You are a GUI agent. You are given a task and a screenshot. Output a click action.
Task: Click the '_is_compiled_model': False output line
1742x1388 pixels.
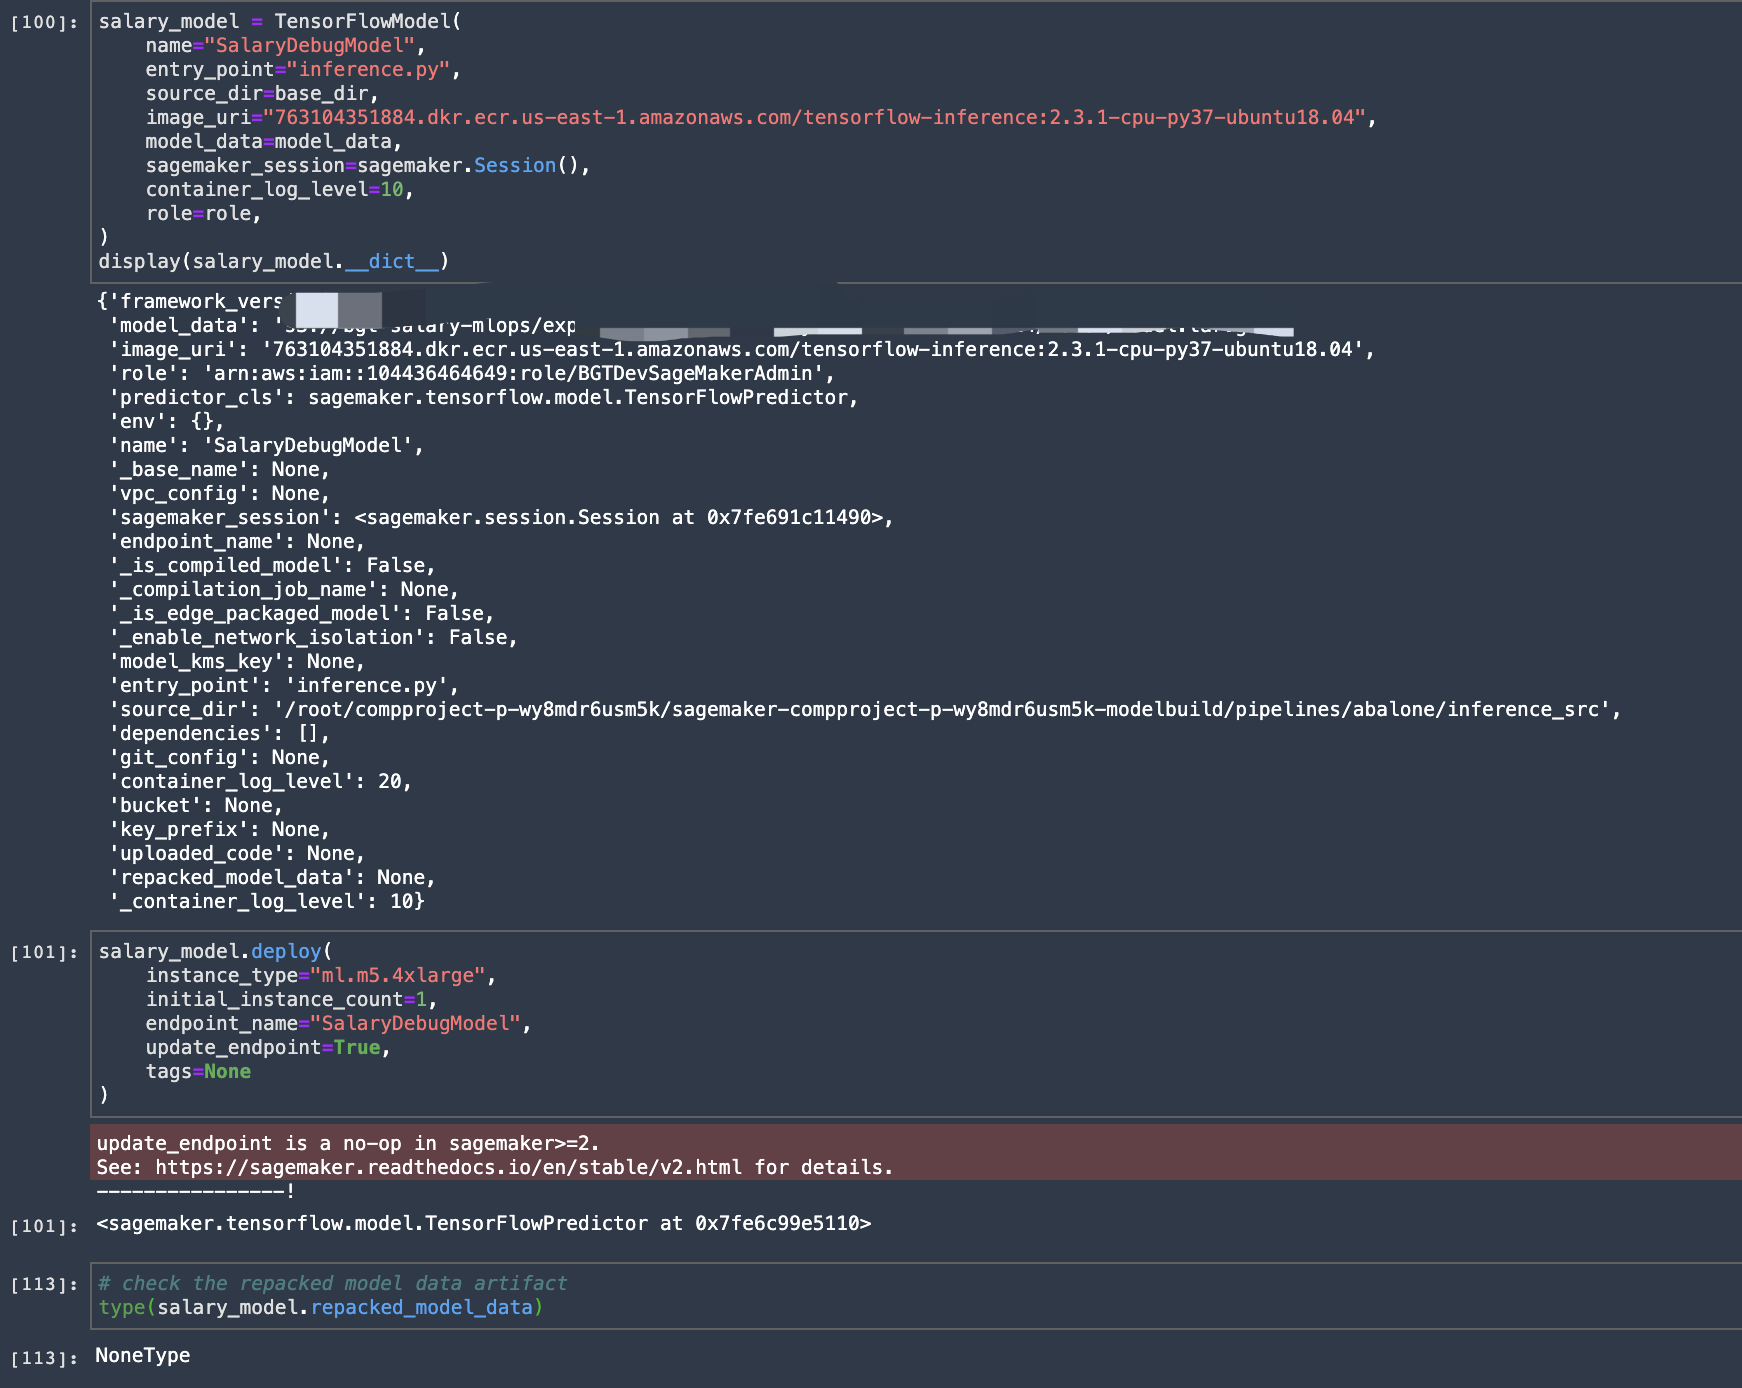273,565
